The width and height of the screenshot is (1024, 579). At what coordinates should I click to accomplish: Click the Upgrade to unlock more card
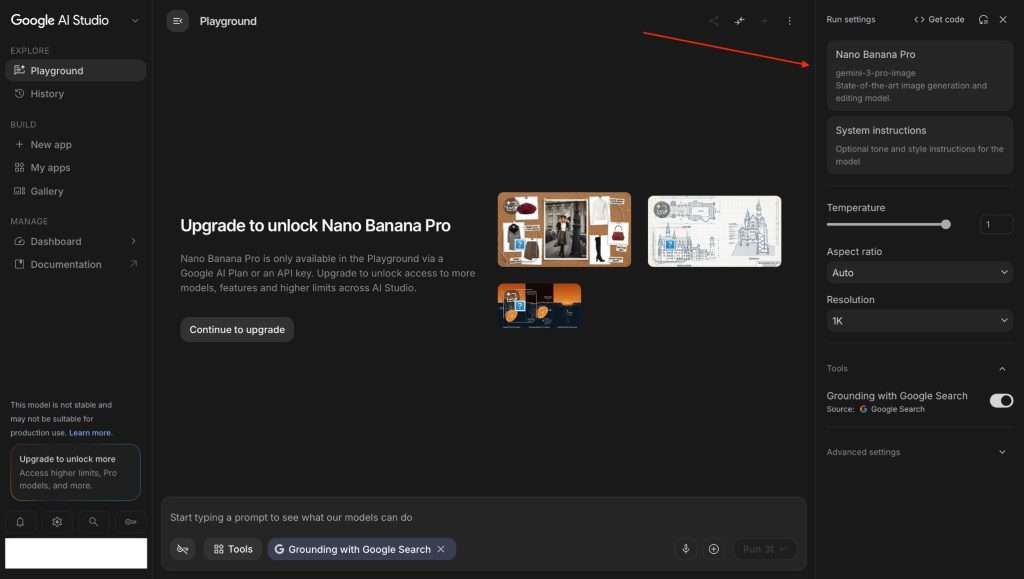(75, 472)
